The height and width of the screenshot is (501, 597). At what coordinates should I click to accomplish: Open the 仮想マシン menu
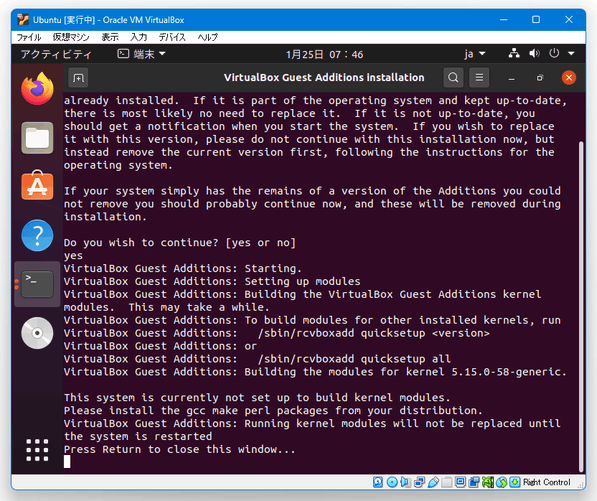(71, 37)
